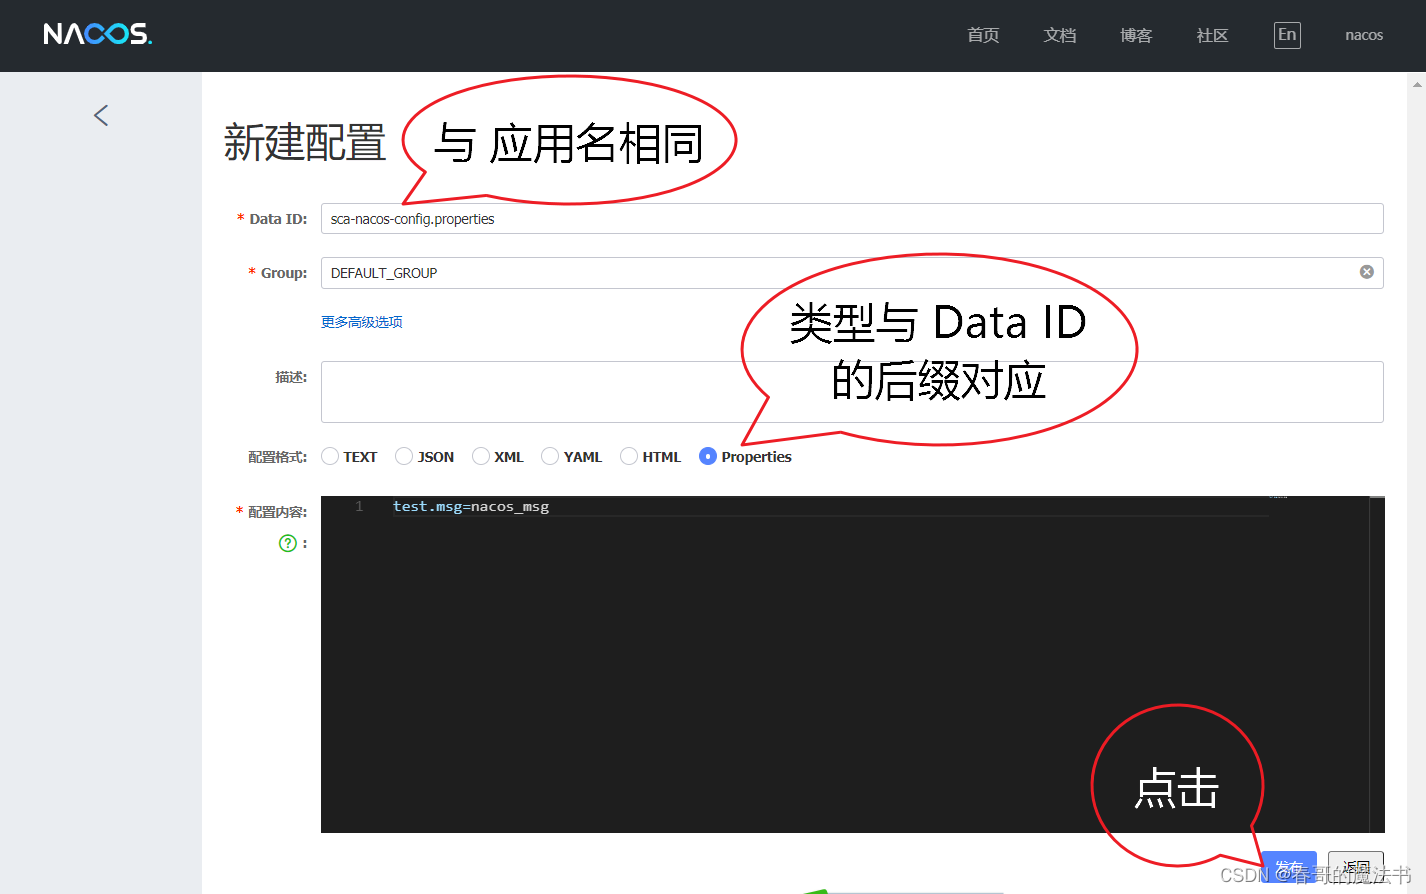Select the YAML config format
1426x894 pixels.
(550, 455)
